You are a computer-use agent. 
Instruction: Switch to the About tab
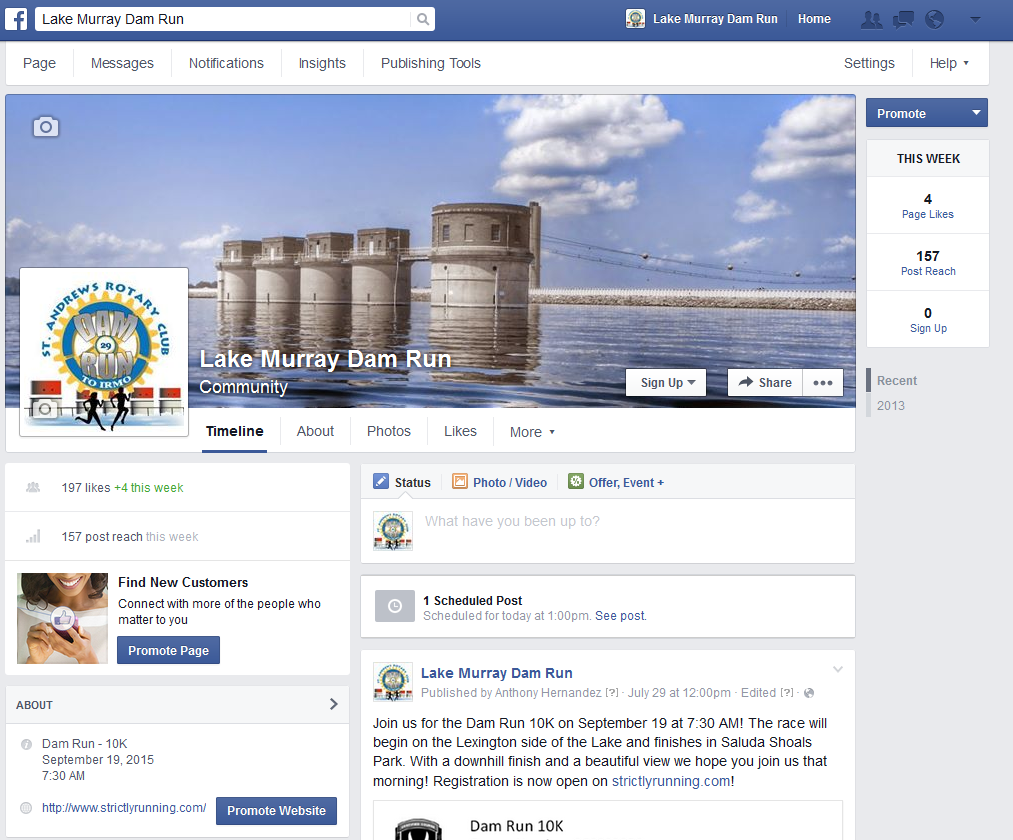pyautogui.click(x=315, y=431)
